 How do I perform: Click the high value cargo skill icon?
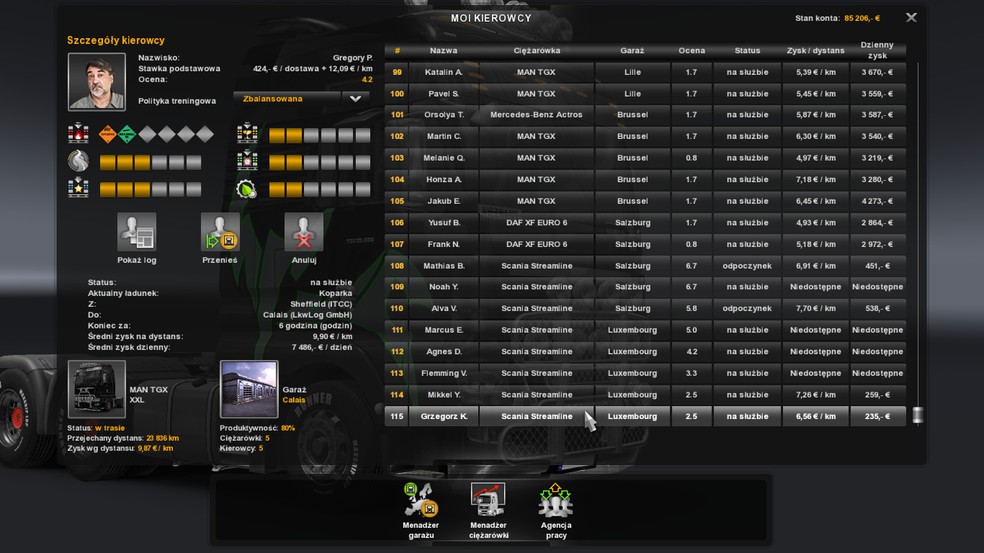[78, 188]
